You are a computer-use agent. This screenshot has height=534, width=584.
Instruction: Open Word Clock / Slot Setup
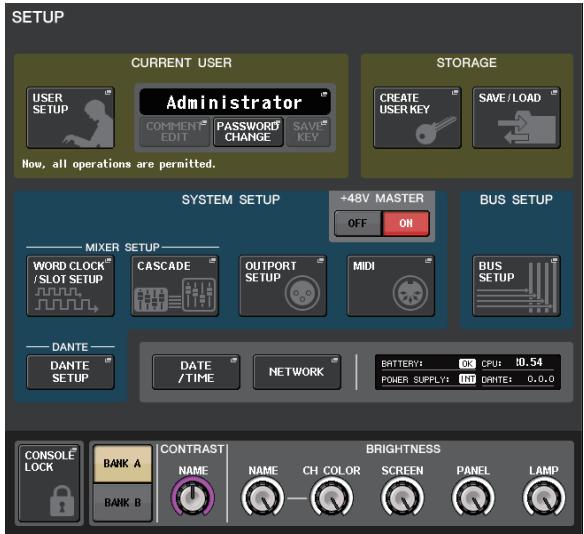[x=70, y=286]
